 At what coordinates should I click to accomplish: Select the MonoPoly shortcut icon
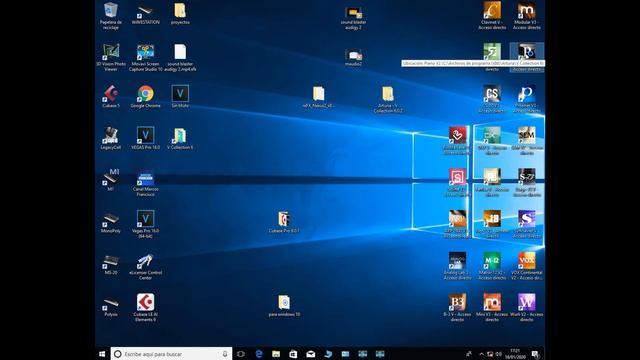111,222
